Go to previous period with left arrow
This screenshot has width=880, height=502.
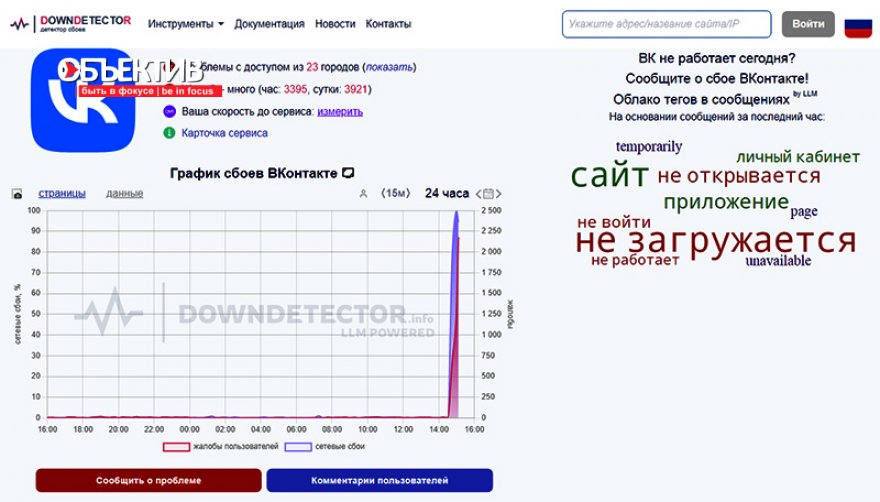[478, 194]
